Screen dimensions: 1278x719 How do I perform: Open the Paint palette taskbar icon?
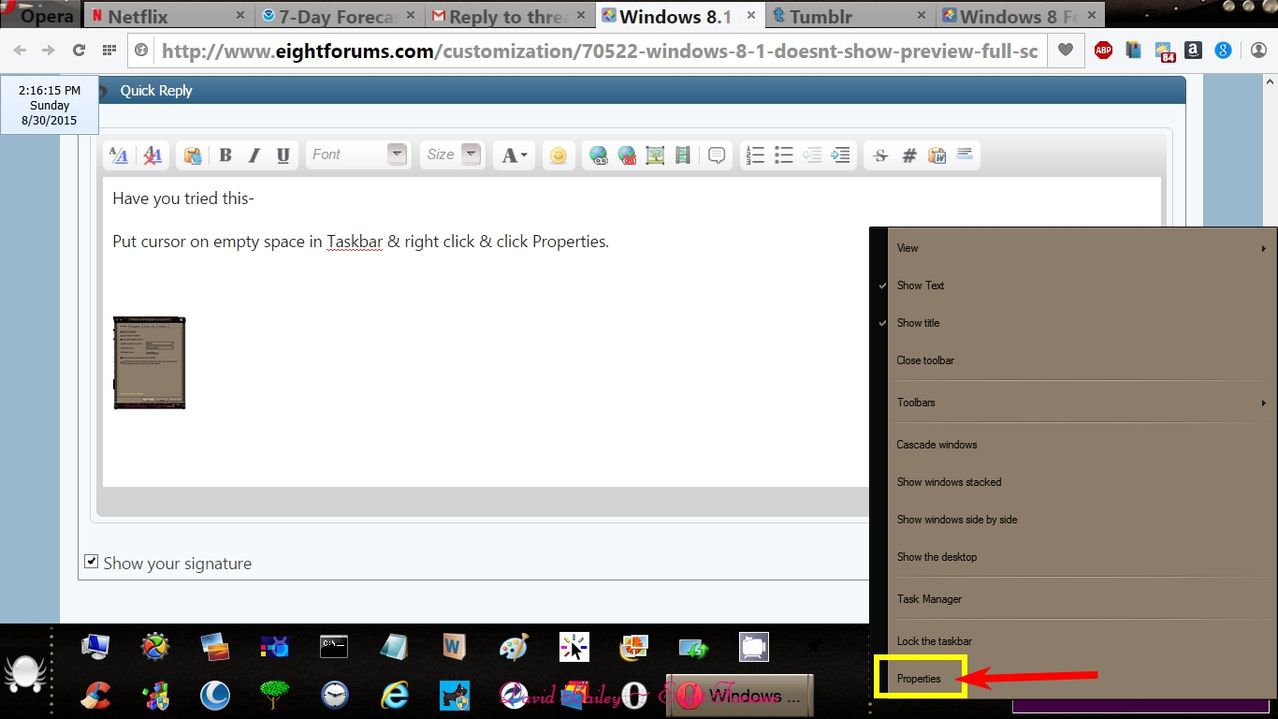click(x=514, y=647)
